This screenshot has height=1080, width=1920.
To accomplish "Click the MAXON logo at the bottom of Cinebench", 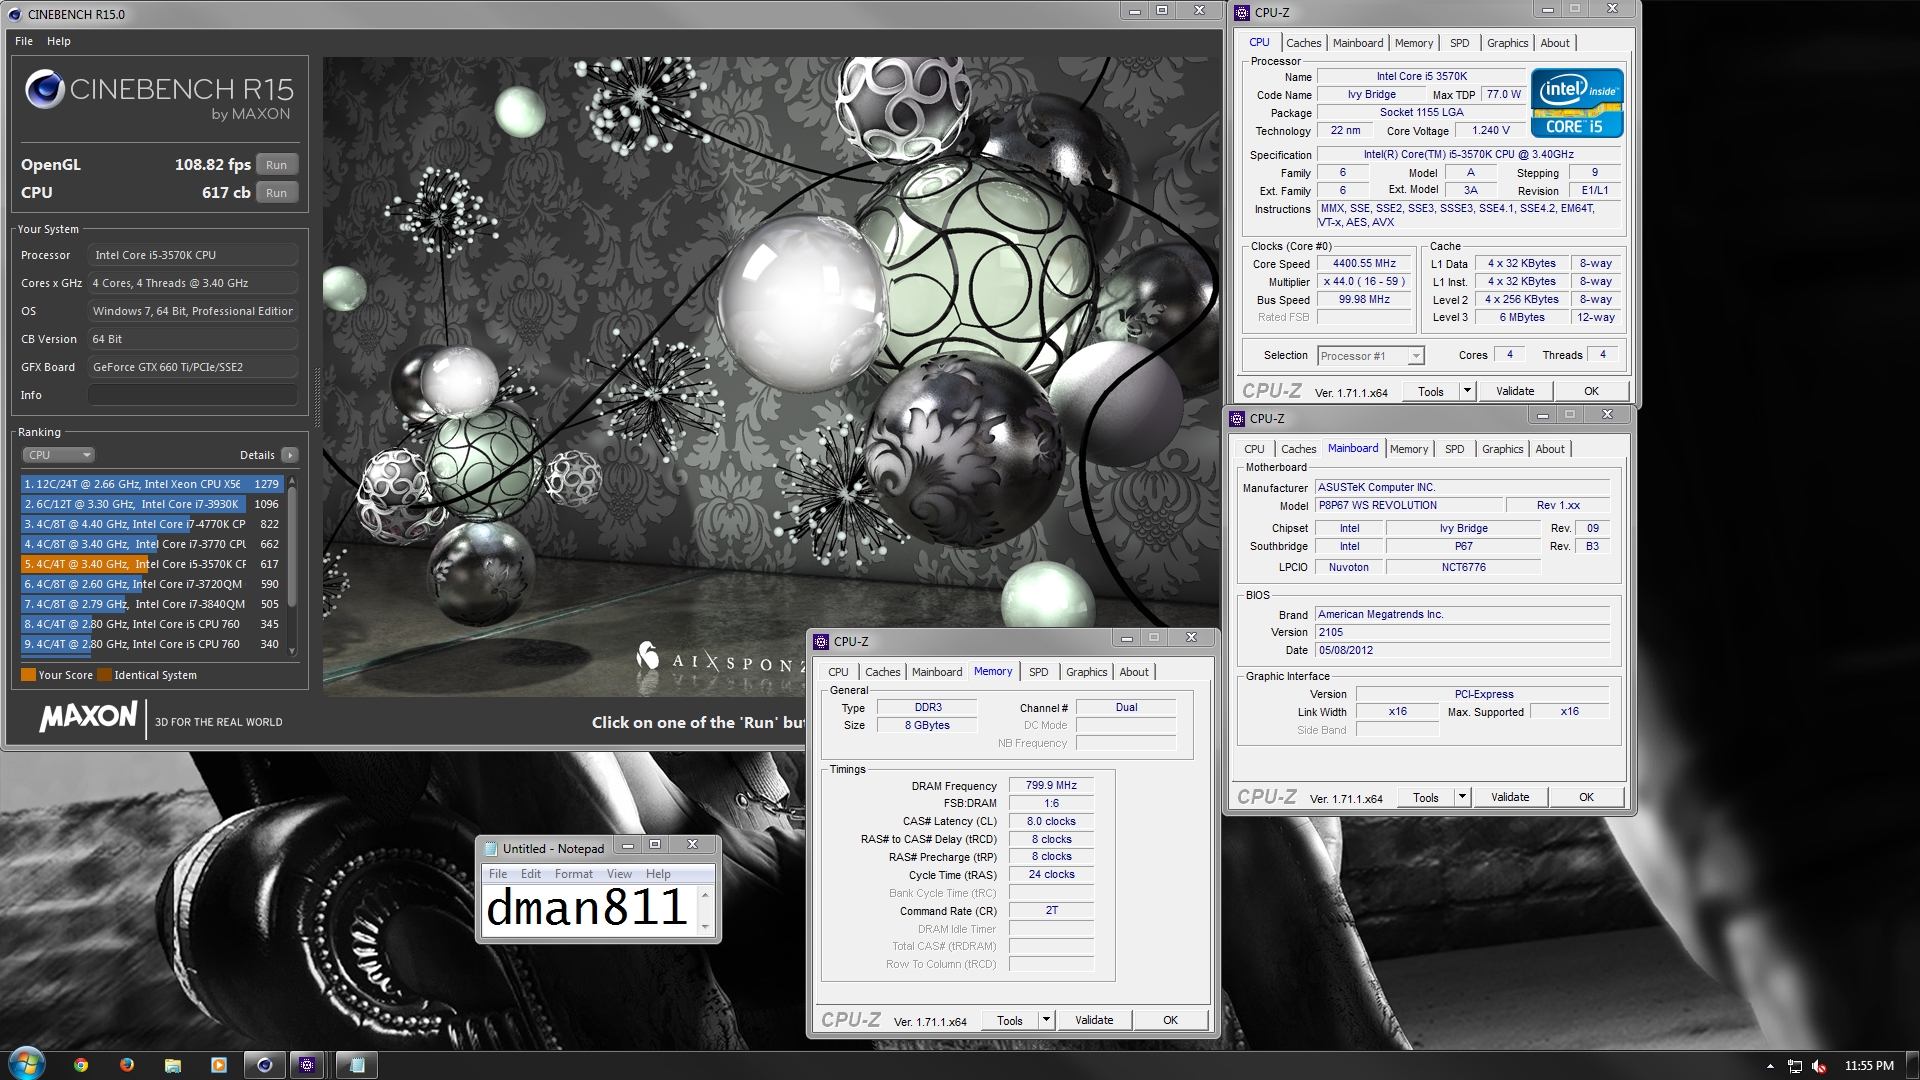I will [88, 716].
